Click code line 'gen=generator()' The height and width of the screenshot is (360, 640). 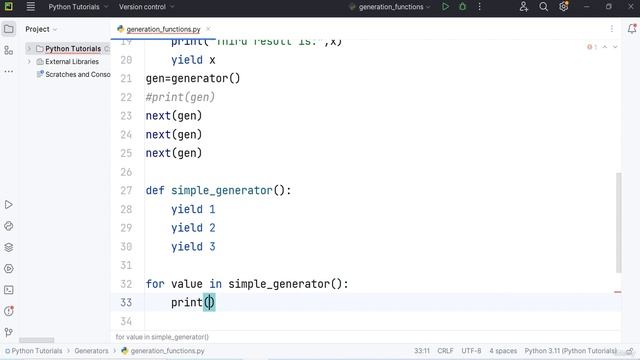click(193, 78)
